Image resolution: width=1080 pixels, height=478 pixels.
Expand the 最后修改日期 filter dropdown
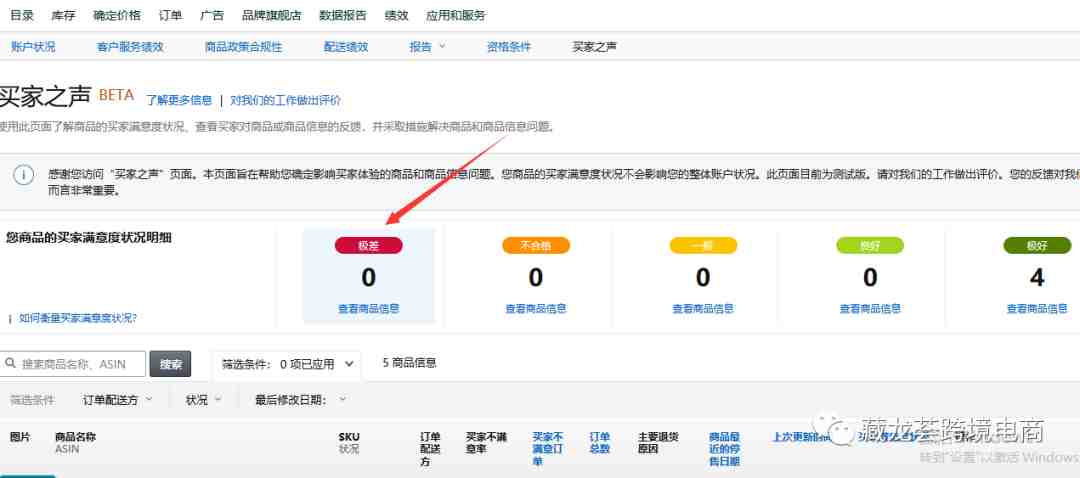pyautogui.click(x=300, y=400)
